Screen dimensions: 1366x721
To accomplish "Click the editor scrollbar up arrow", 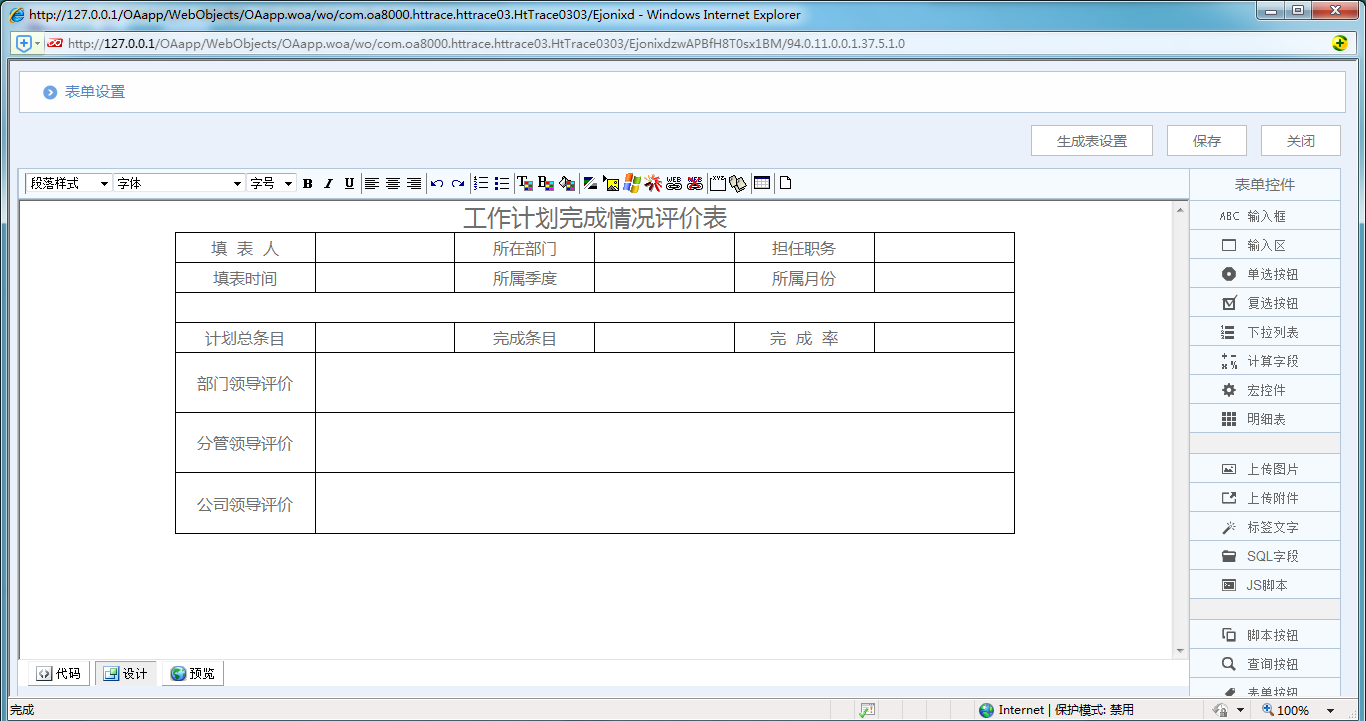I will coord(1180,209).
